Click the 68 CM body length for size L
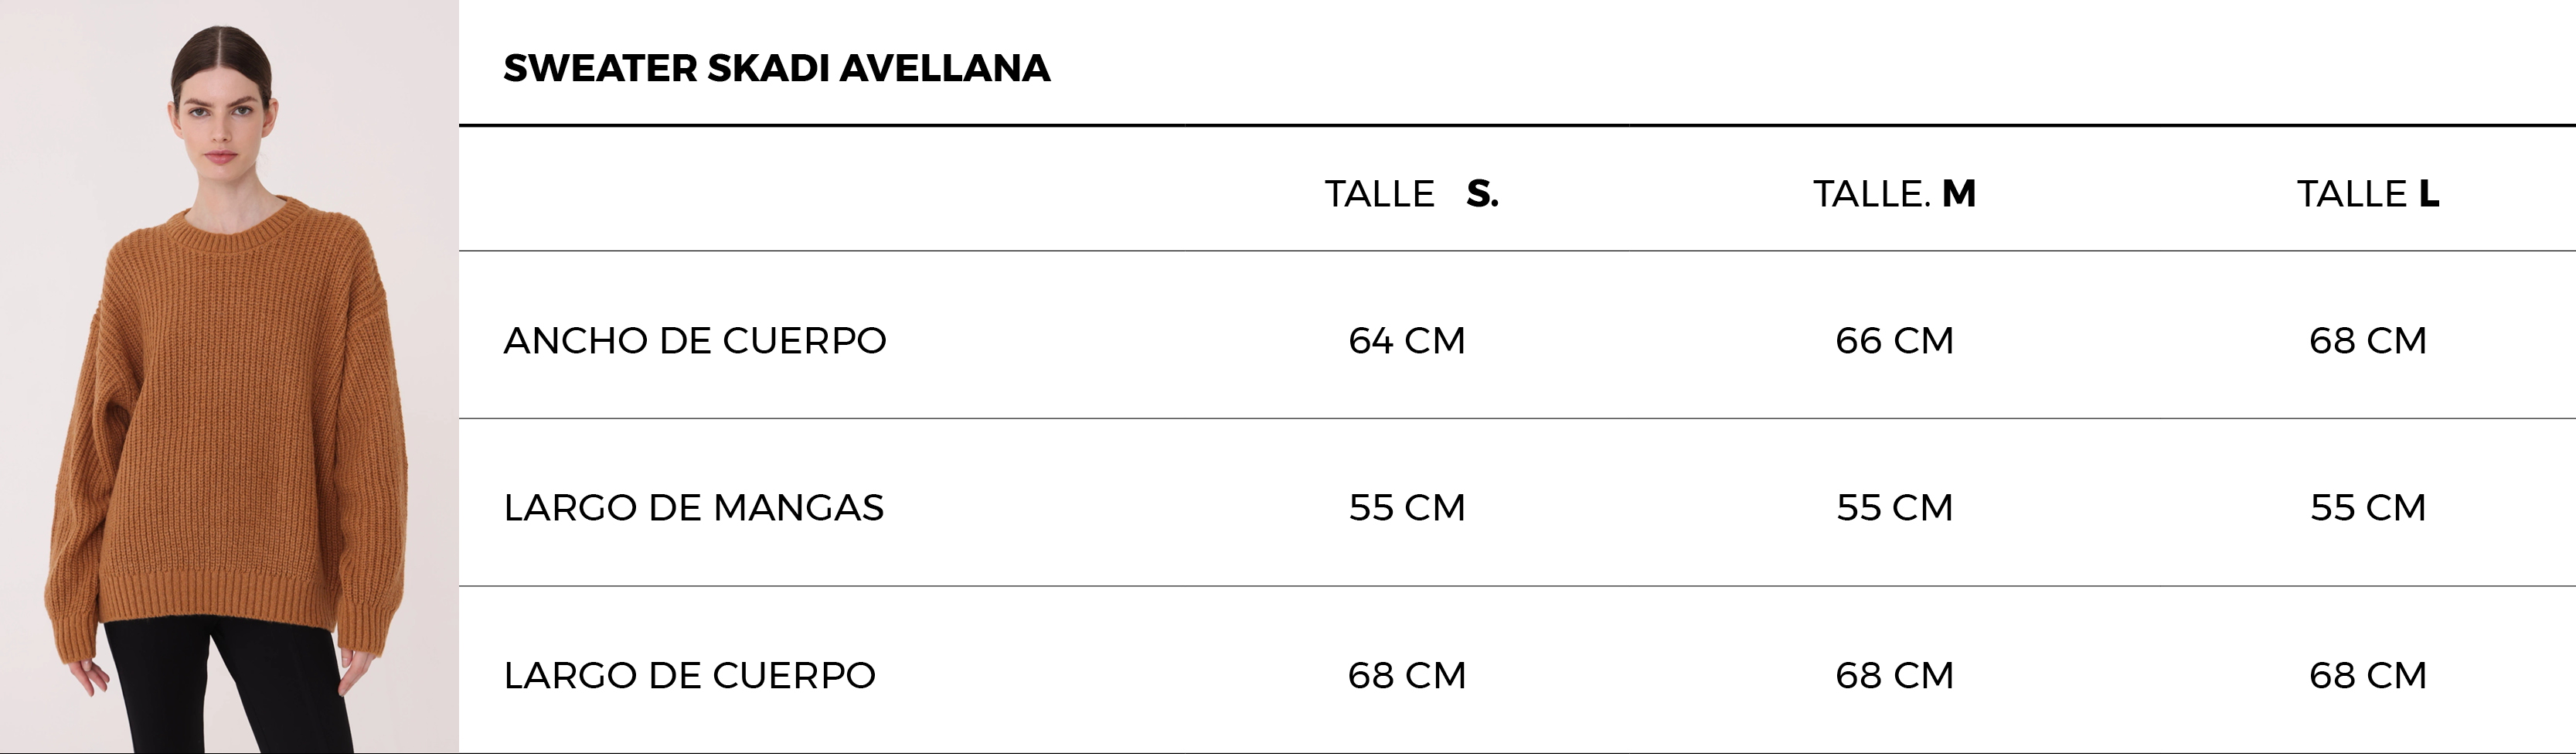 pos(2368,676)
